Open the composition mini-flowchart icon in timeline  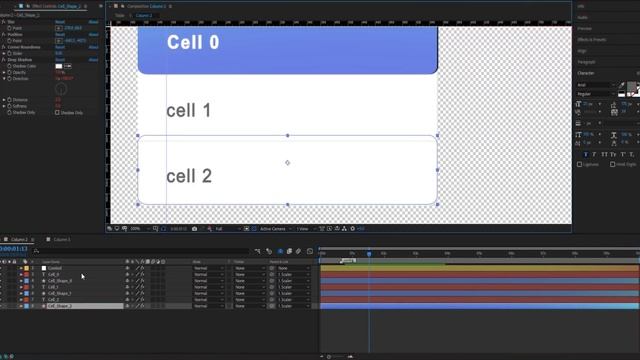pos(257,251)
